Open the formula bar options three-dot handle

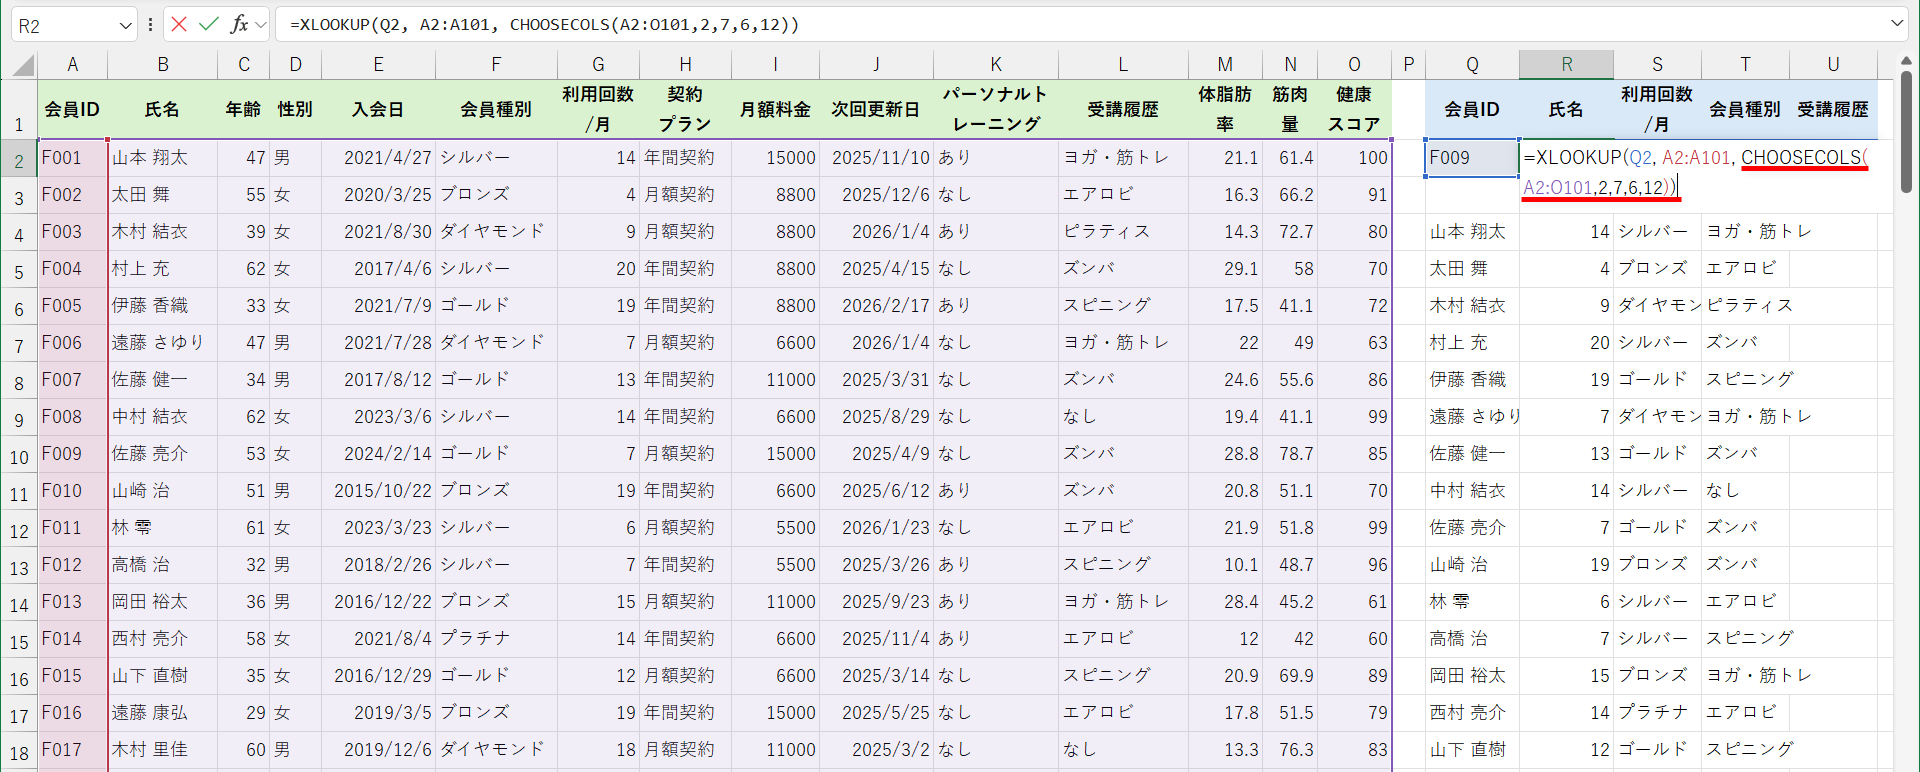point(150,25)
